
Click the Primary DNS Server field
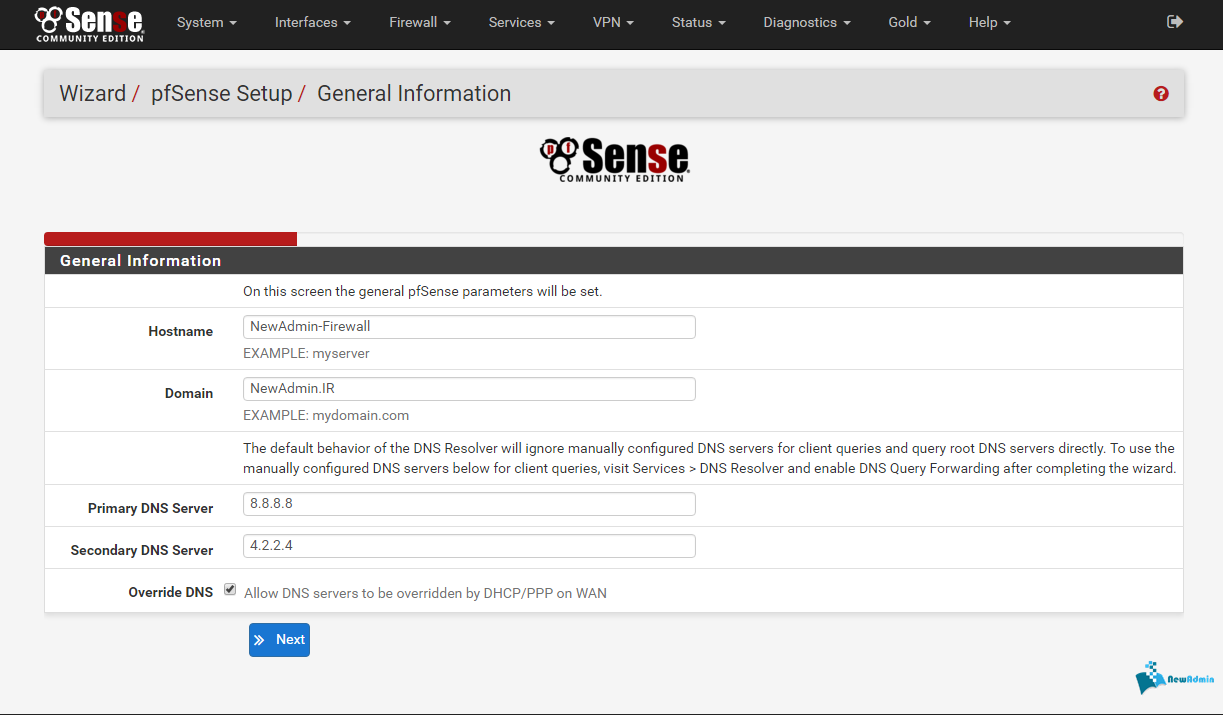[469, 504]
